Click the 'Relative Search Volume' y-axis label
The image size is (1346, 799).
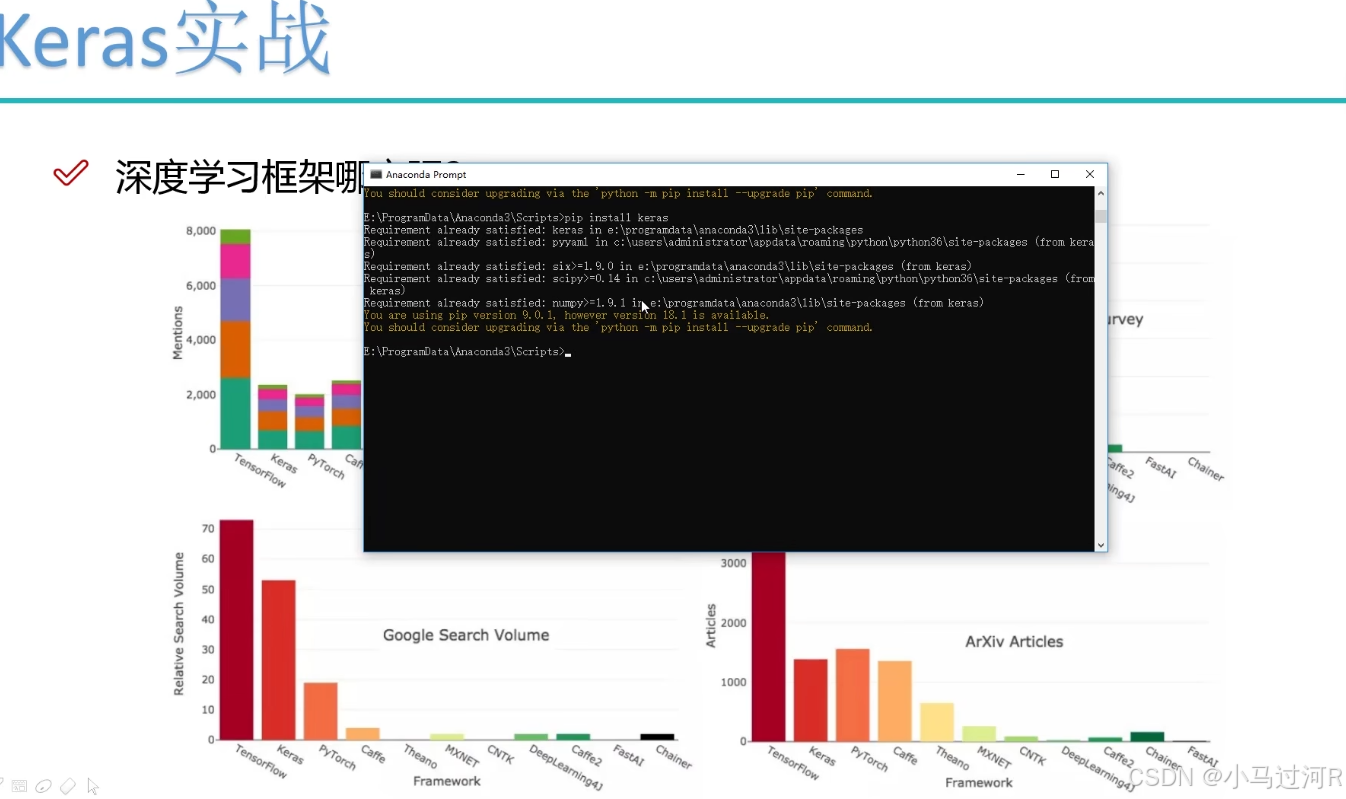179,623
